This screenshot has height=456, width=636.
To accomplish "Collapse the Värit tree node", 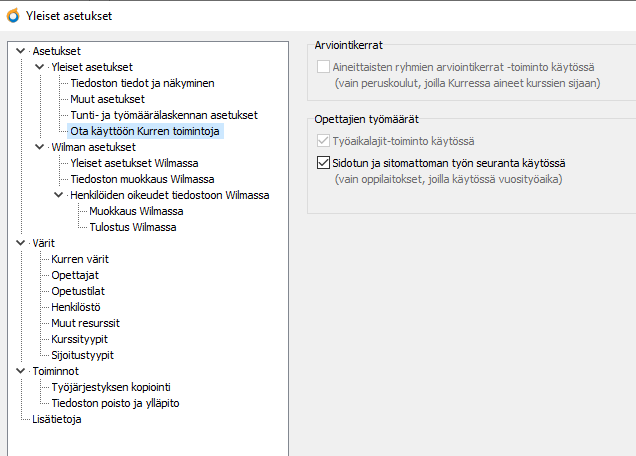I will point(22,243).
